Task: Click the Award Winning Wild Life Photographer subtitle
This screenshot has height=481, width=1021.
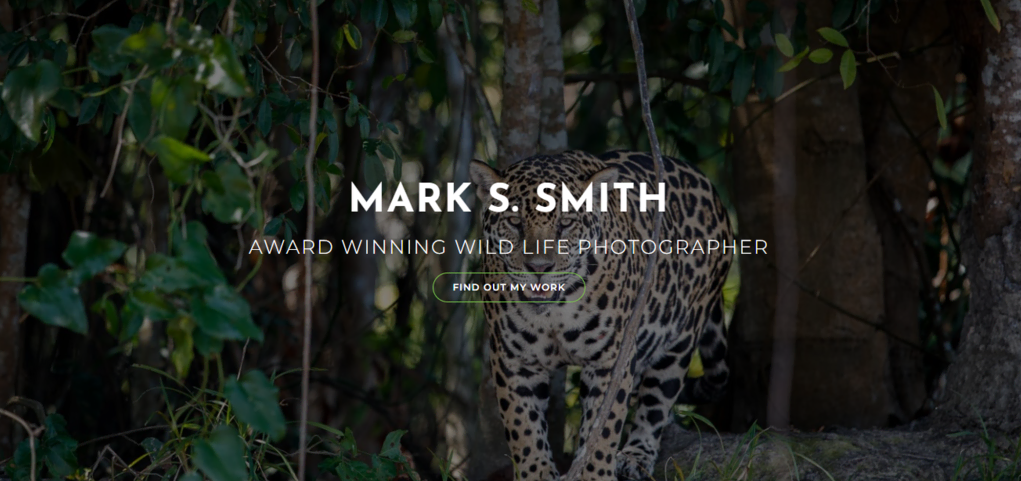Action: (x=509, y=247)
